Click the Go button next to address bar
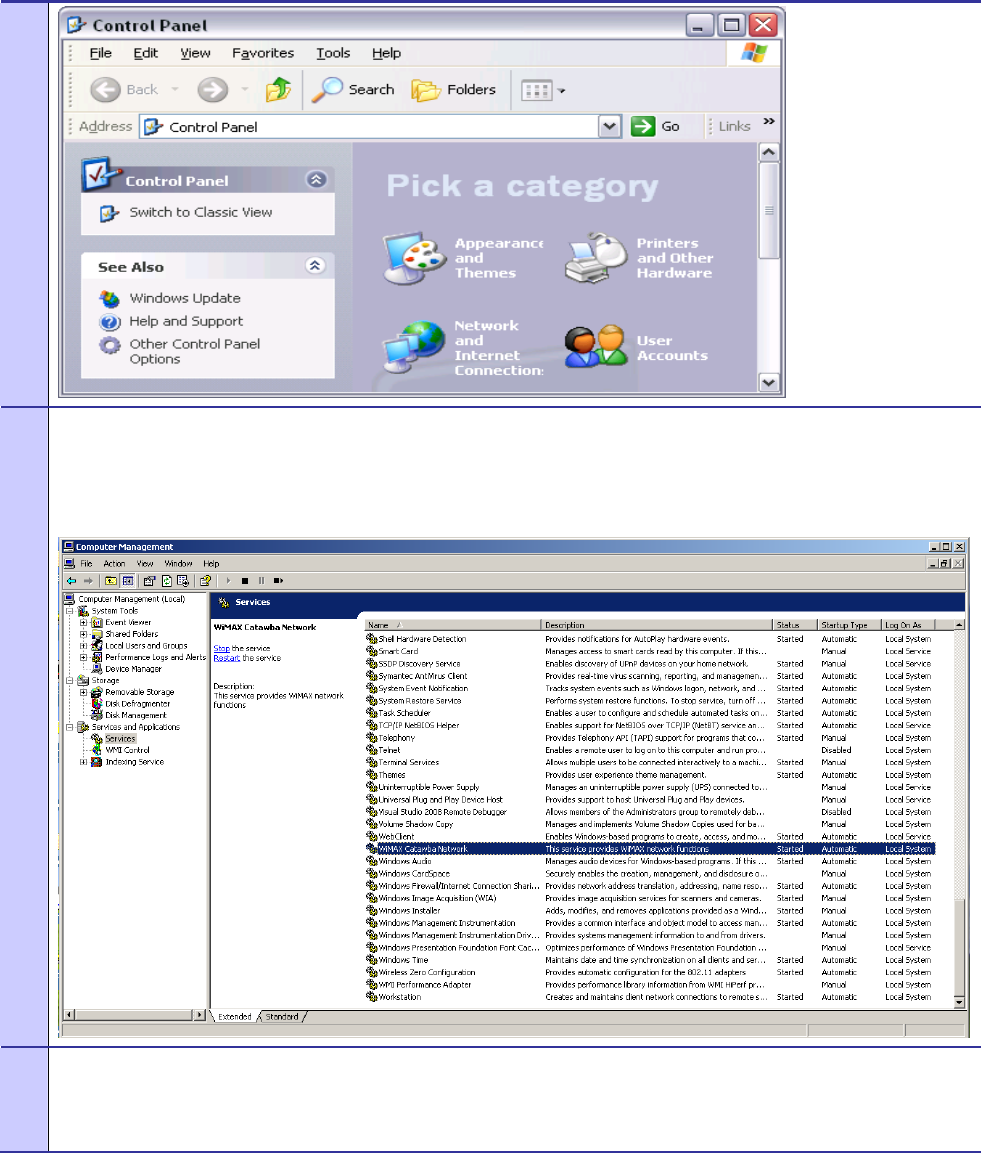This screenshot has height=1153, width=981. (x=655, y=126)
